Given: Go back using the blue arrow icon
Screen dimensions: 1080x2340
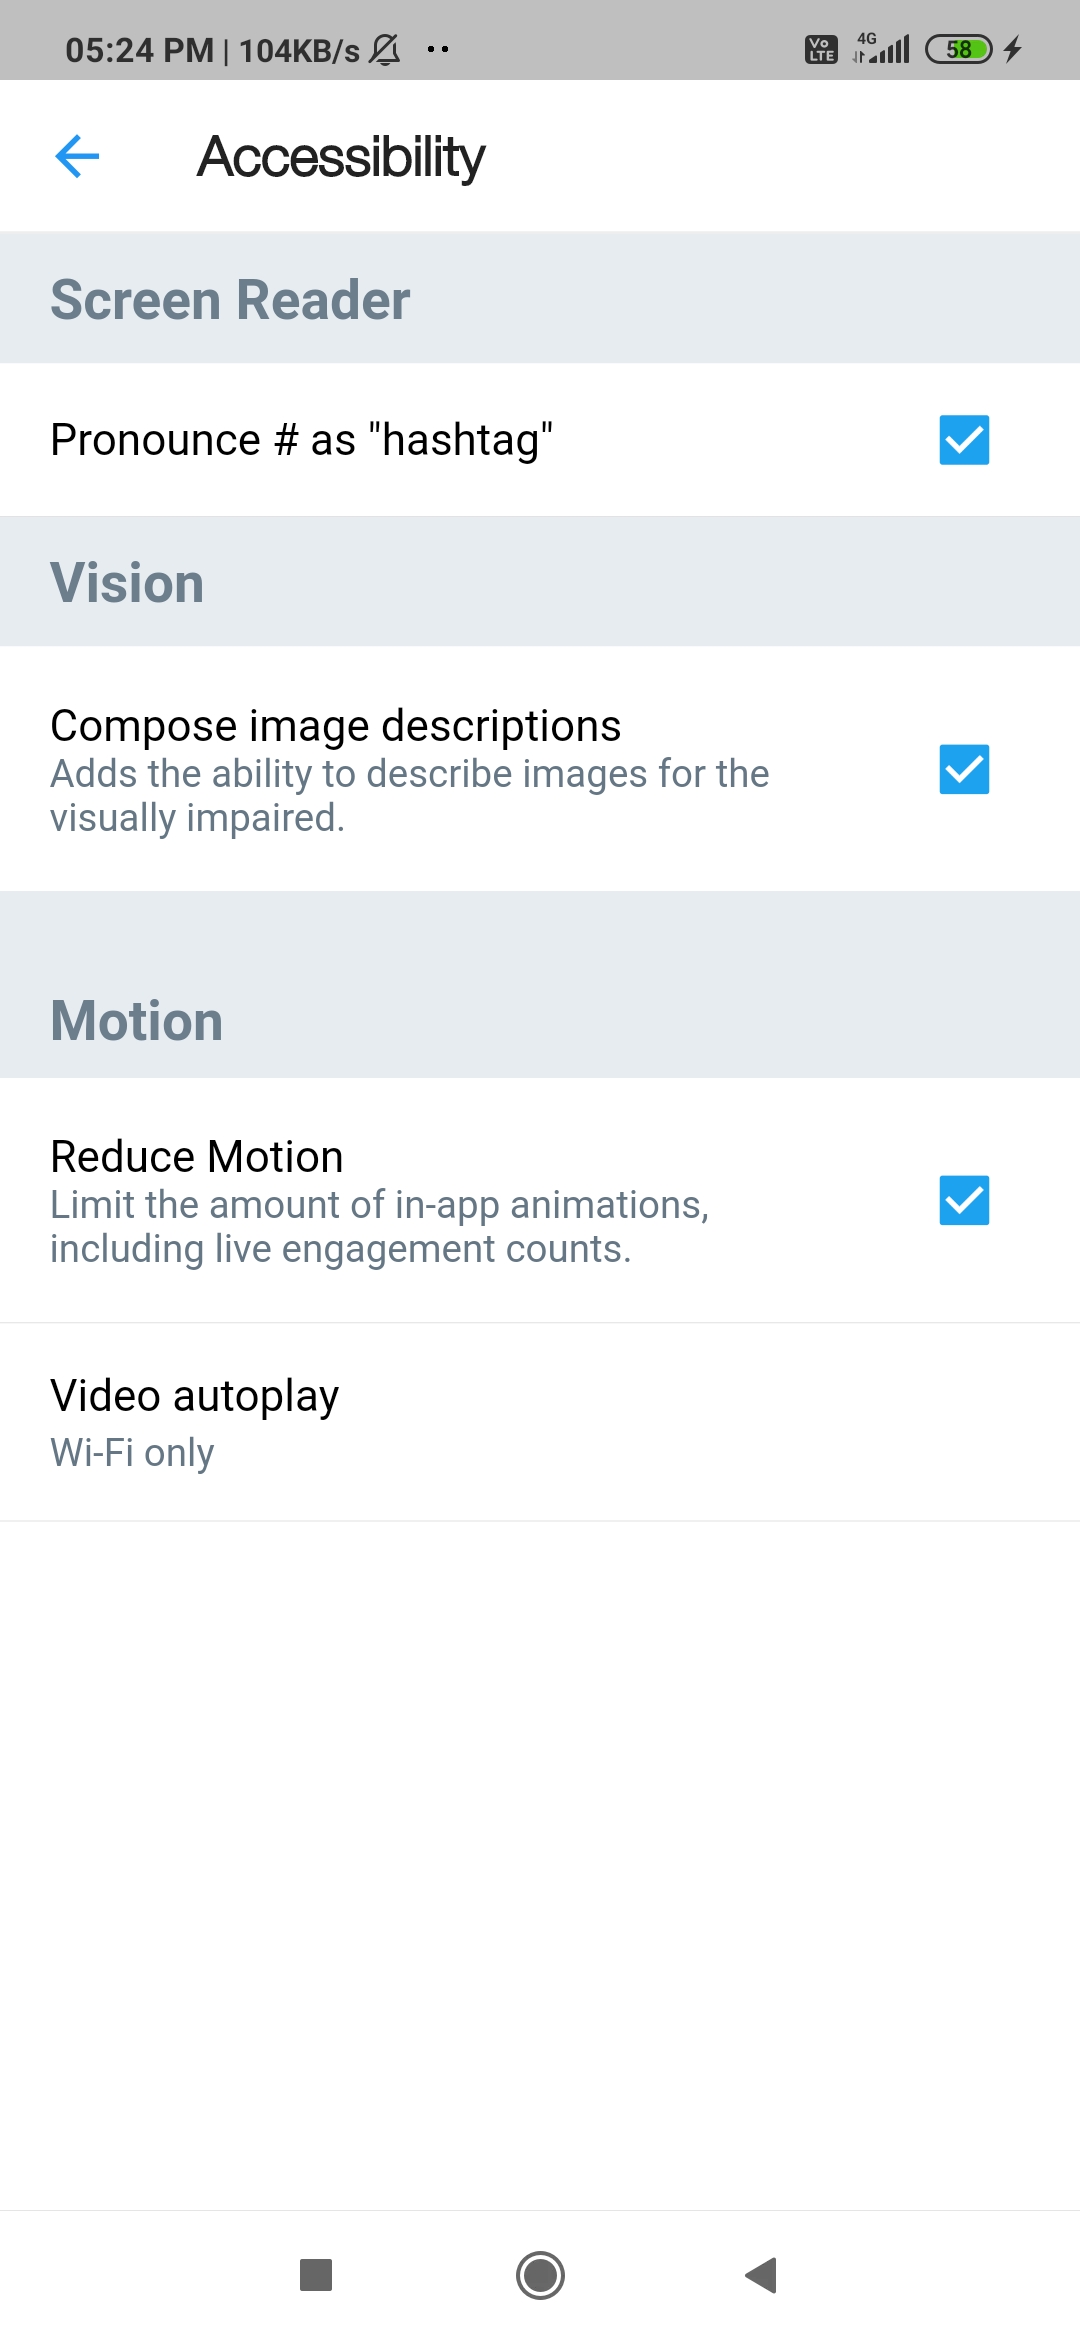Looking at the screenshot, I should [x=77, y=156].
